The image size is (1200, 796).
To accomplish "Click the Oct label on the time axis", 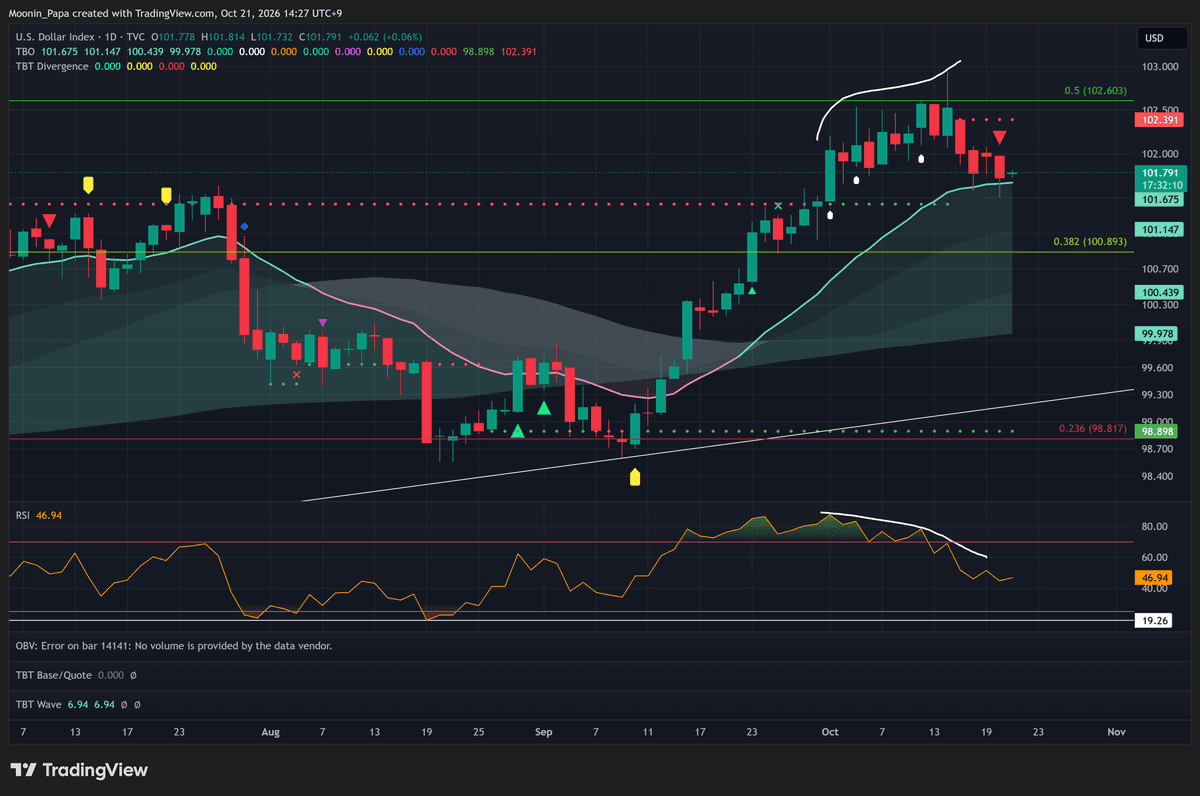I will [x=829, y=732].
